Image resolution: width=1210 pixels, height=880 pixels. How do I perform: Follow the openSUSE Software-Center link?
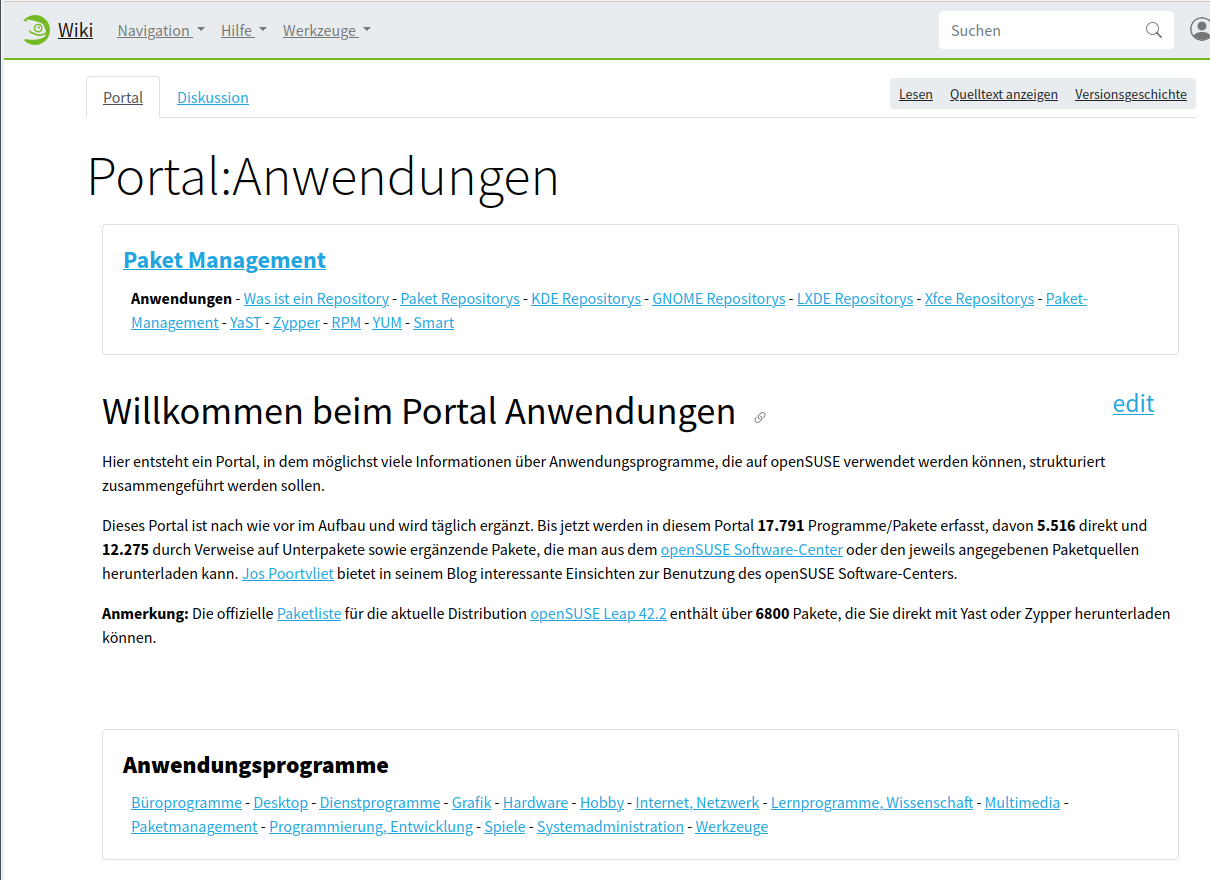(751, 549)
